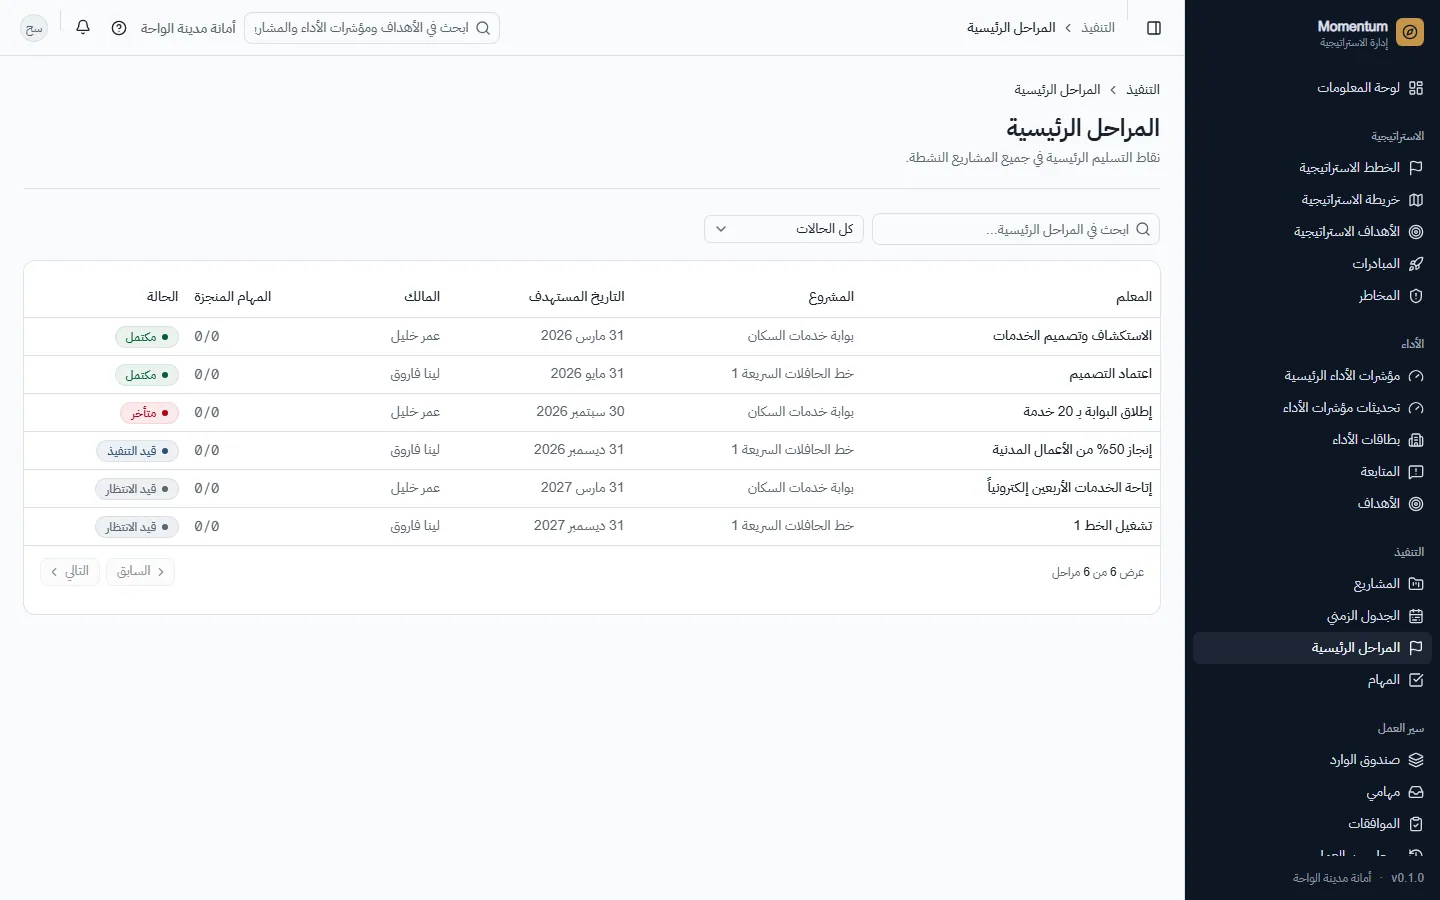Click the السابق pagination button
The height and width of the screenshot is (900, 1440).
[140, 572]
